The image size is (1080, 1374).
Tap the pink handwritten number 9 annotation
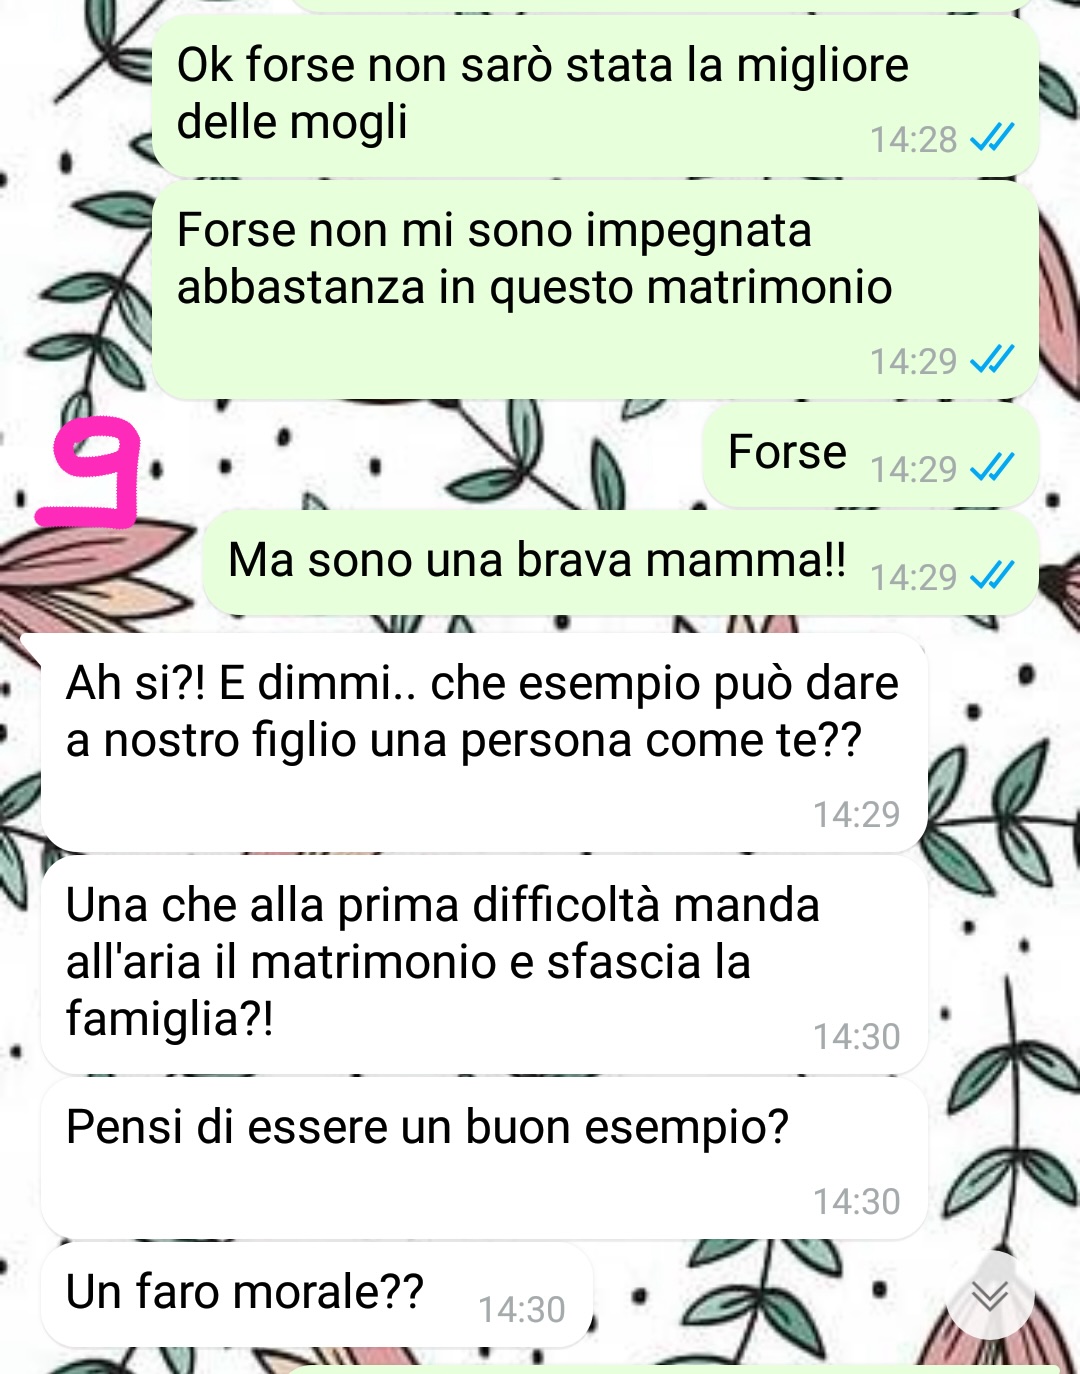click(88, 472)
